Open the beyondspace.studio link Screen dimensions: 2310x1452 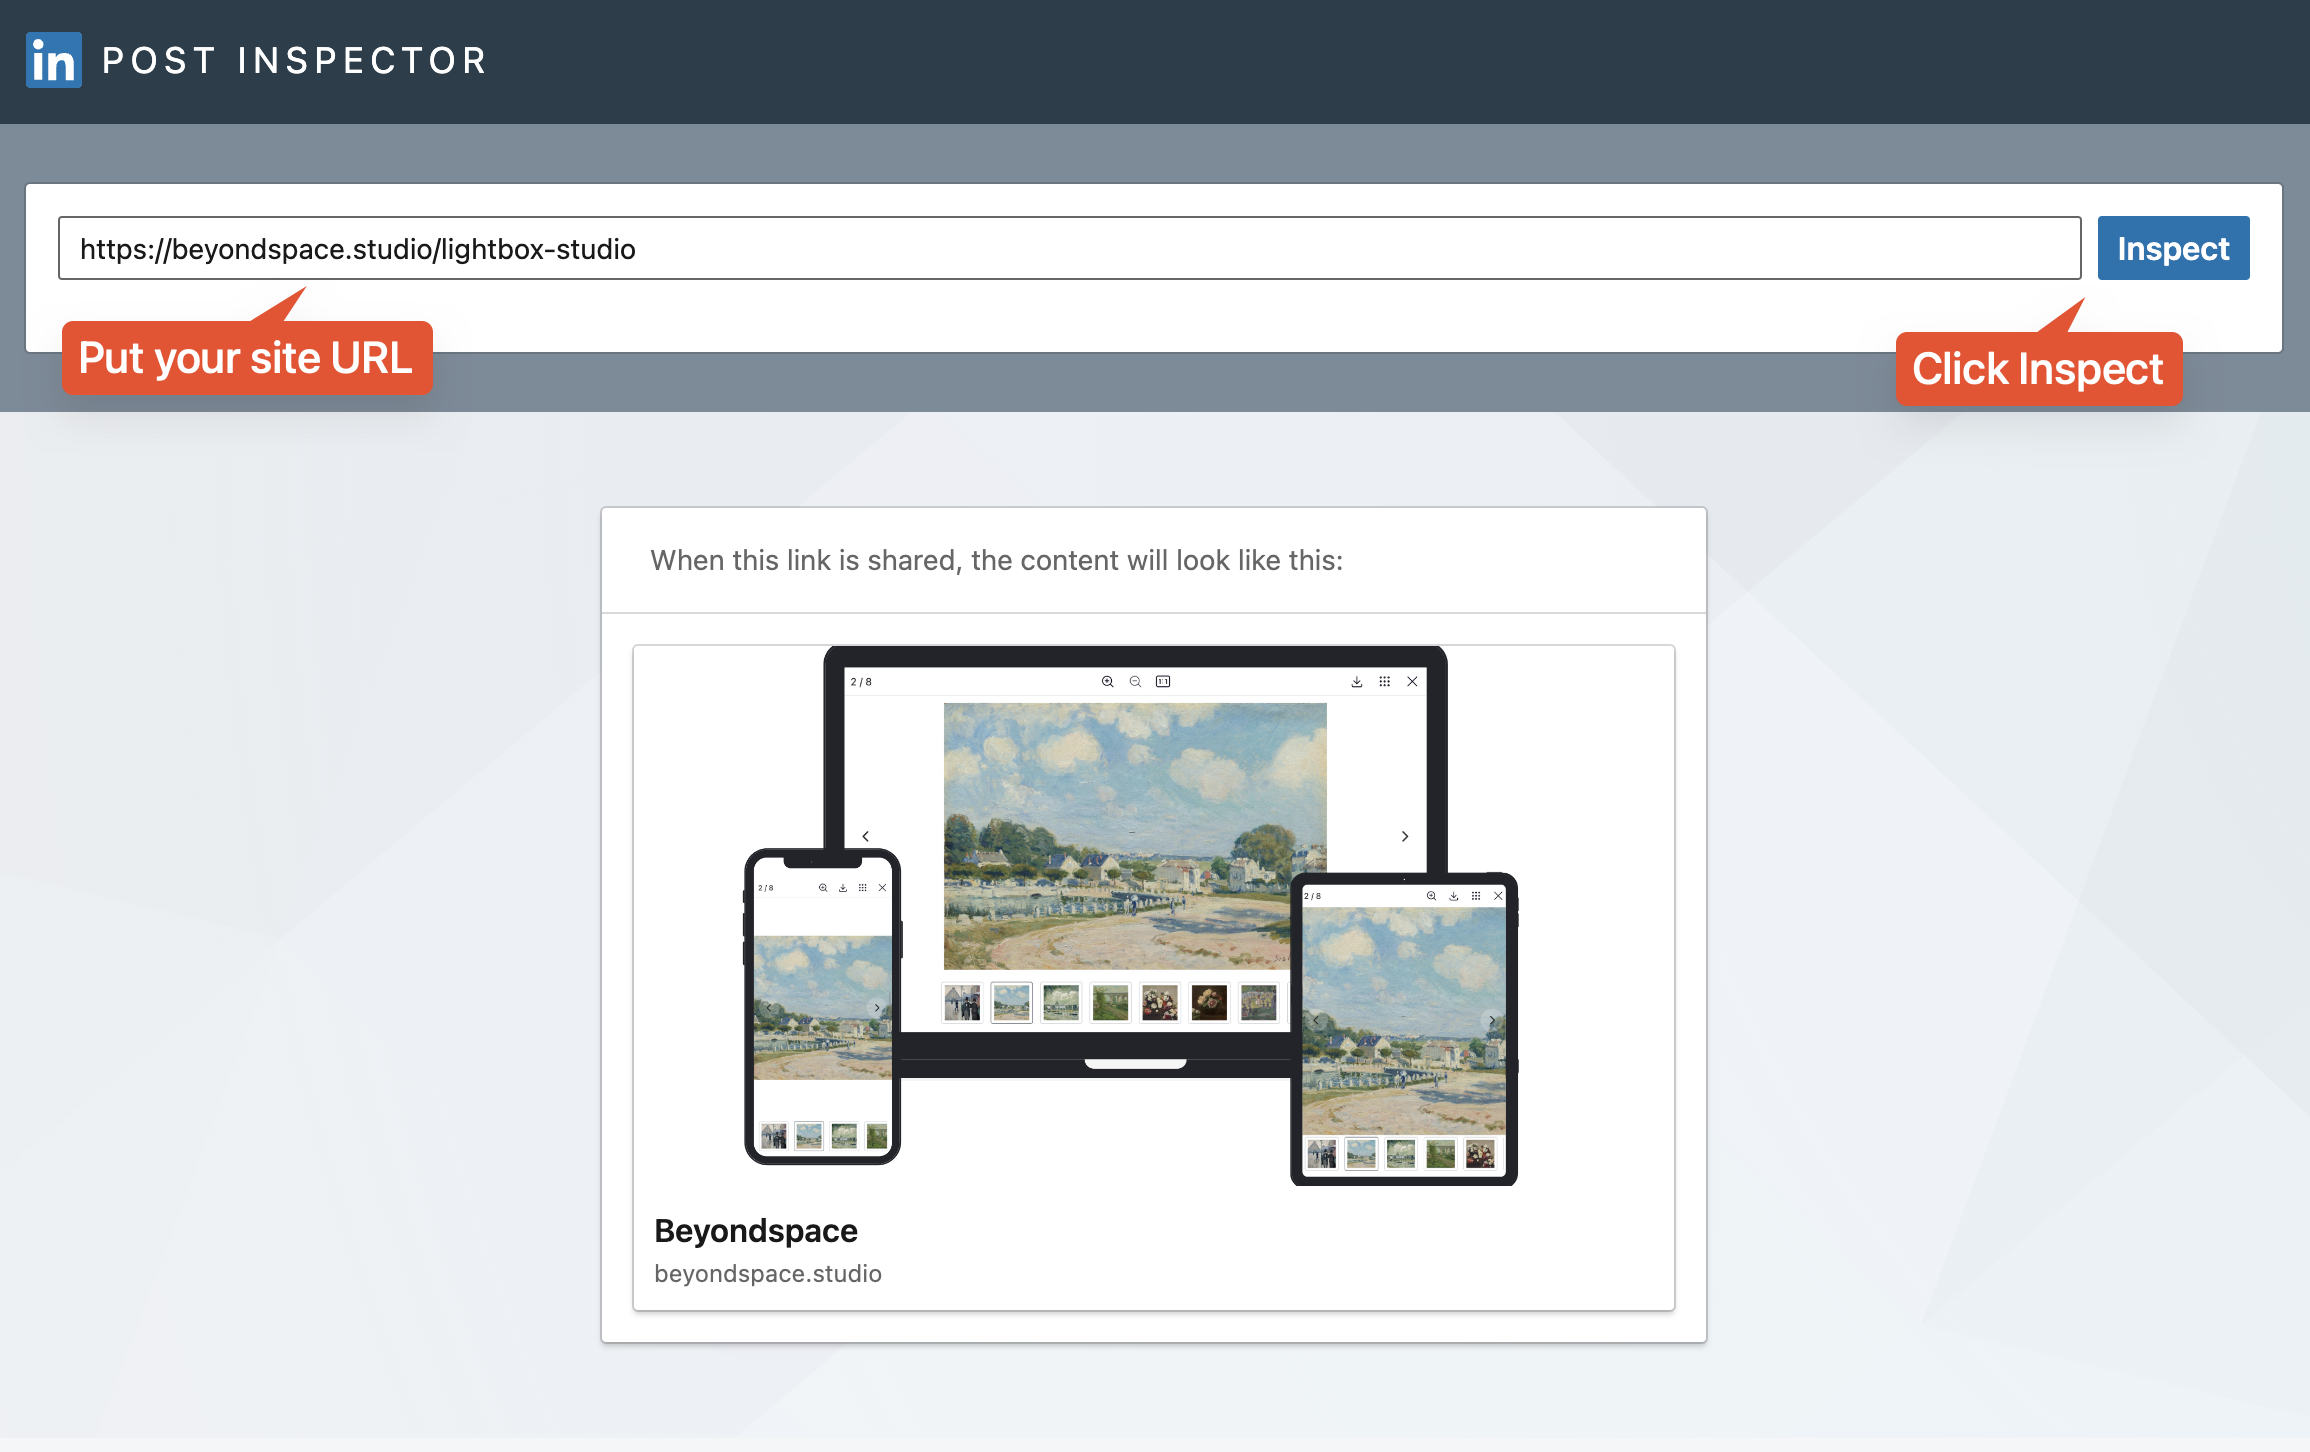[768, 1273]
